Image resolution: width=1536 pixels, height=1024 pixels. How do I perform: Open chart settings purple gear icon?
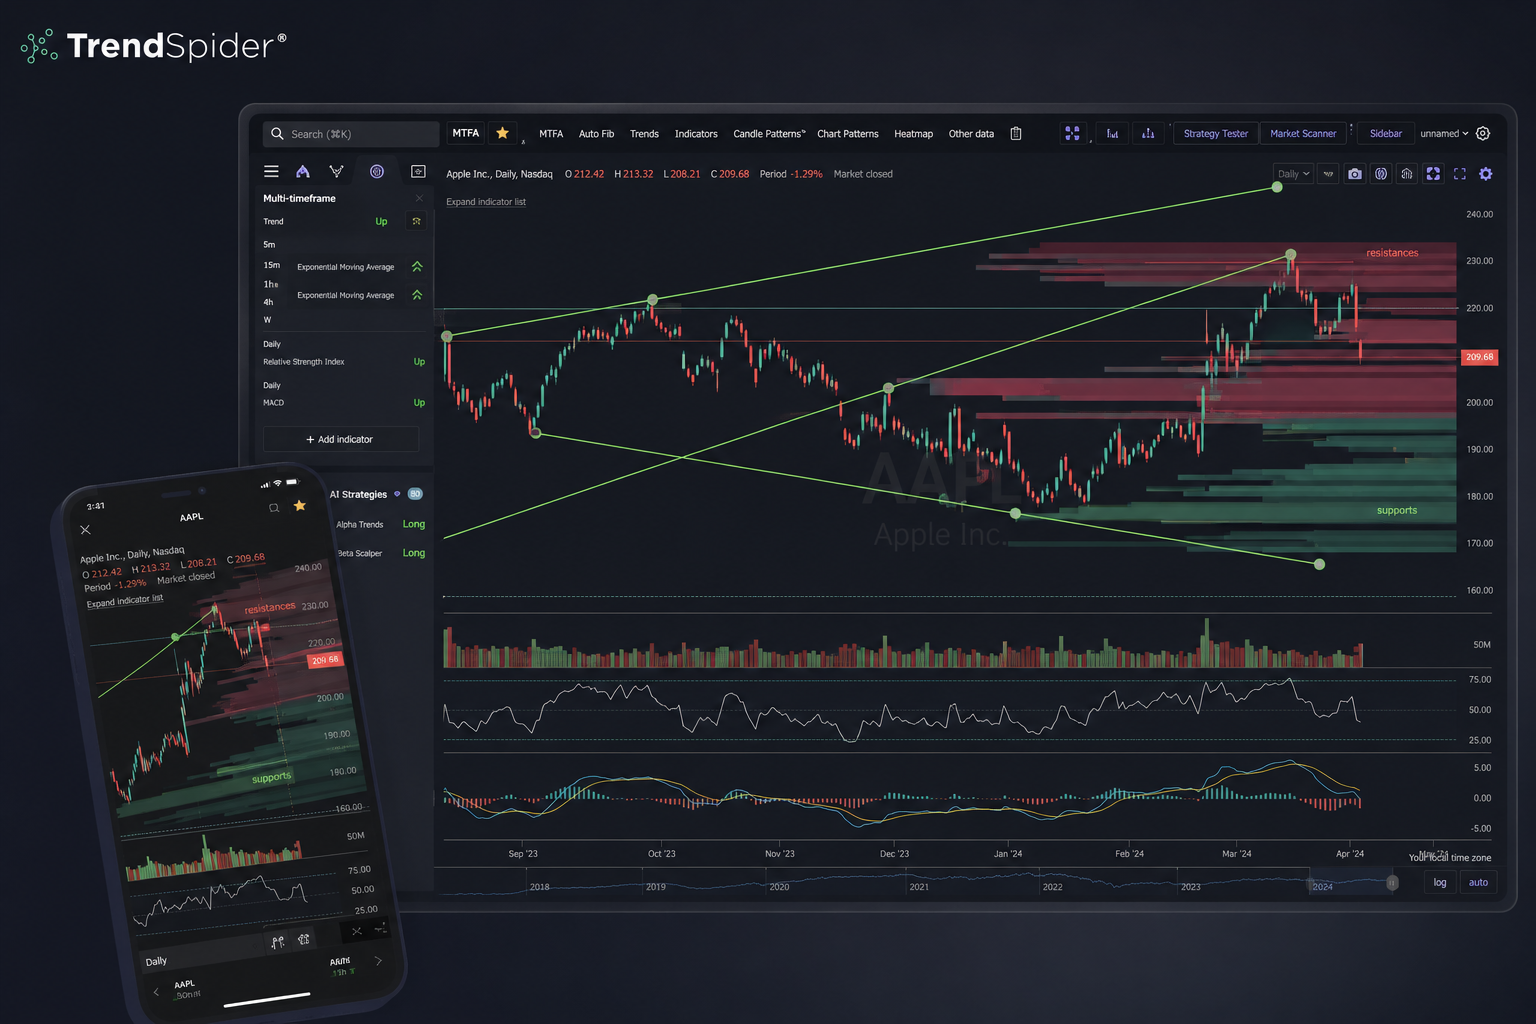coord(1486,174)
